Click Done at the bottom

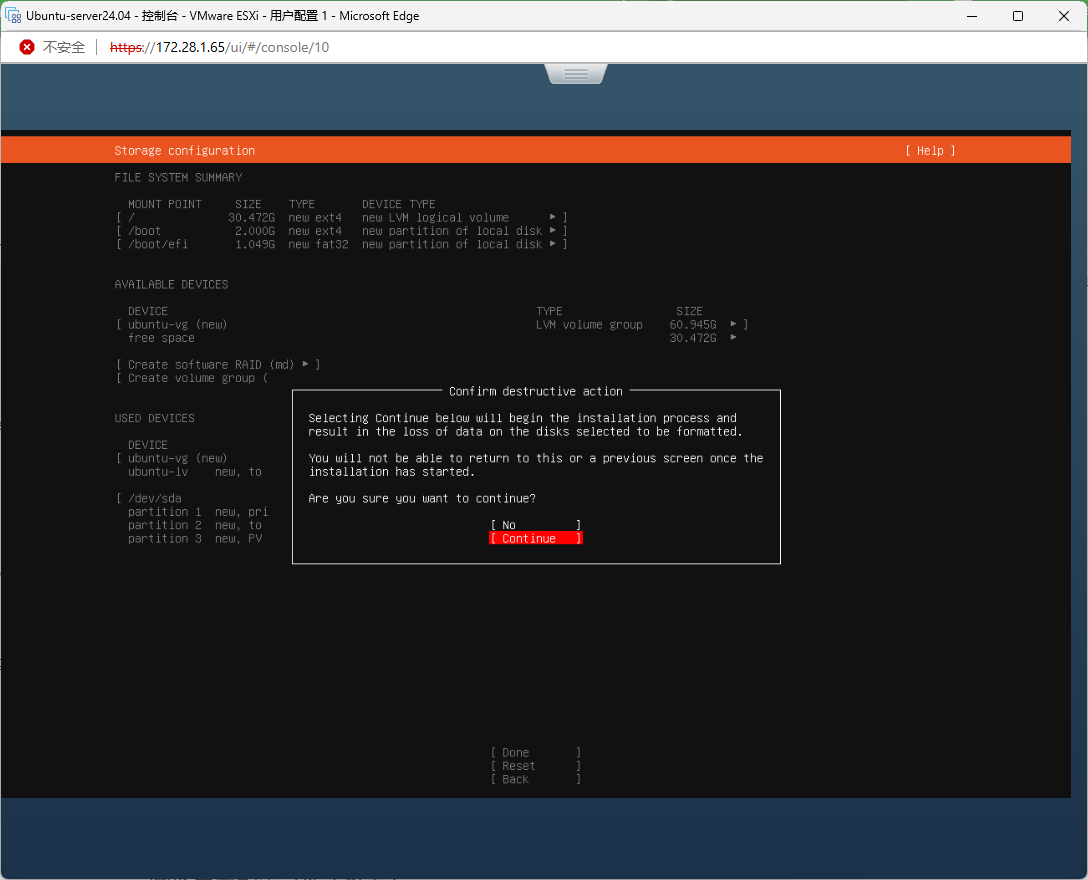[535, 753]
